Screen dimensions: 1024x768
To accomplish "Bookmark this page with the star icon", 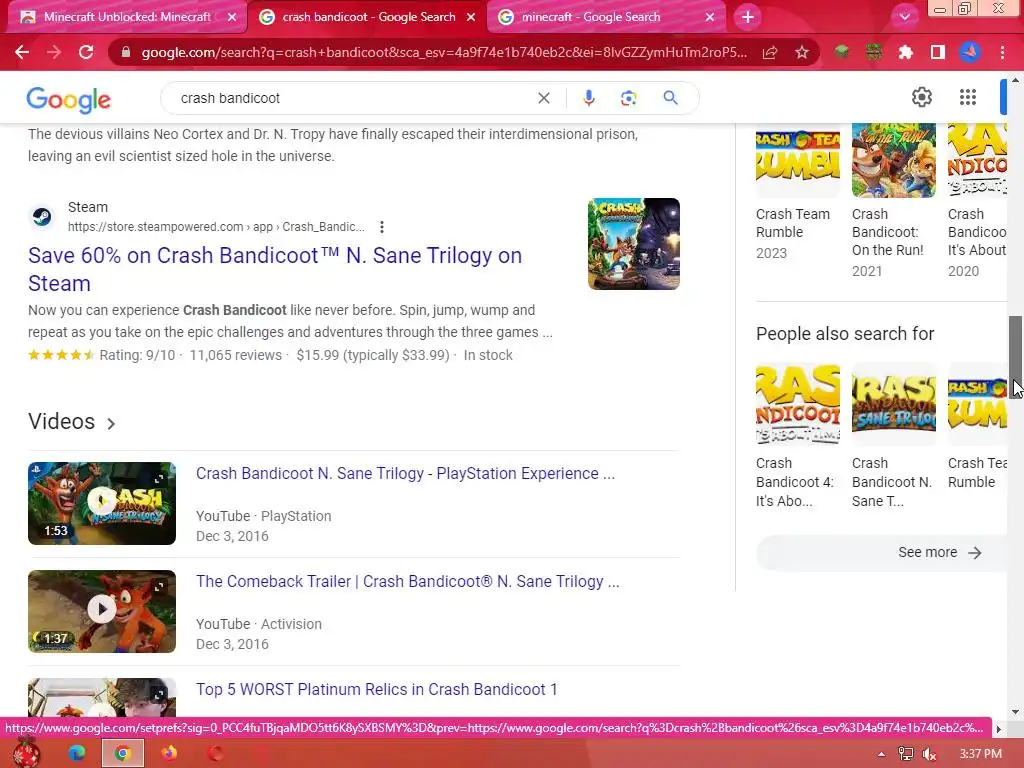I will (x=802, y=52).
